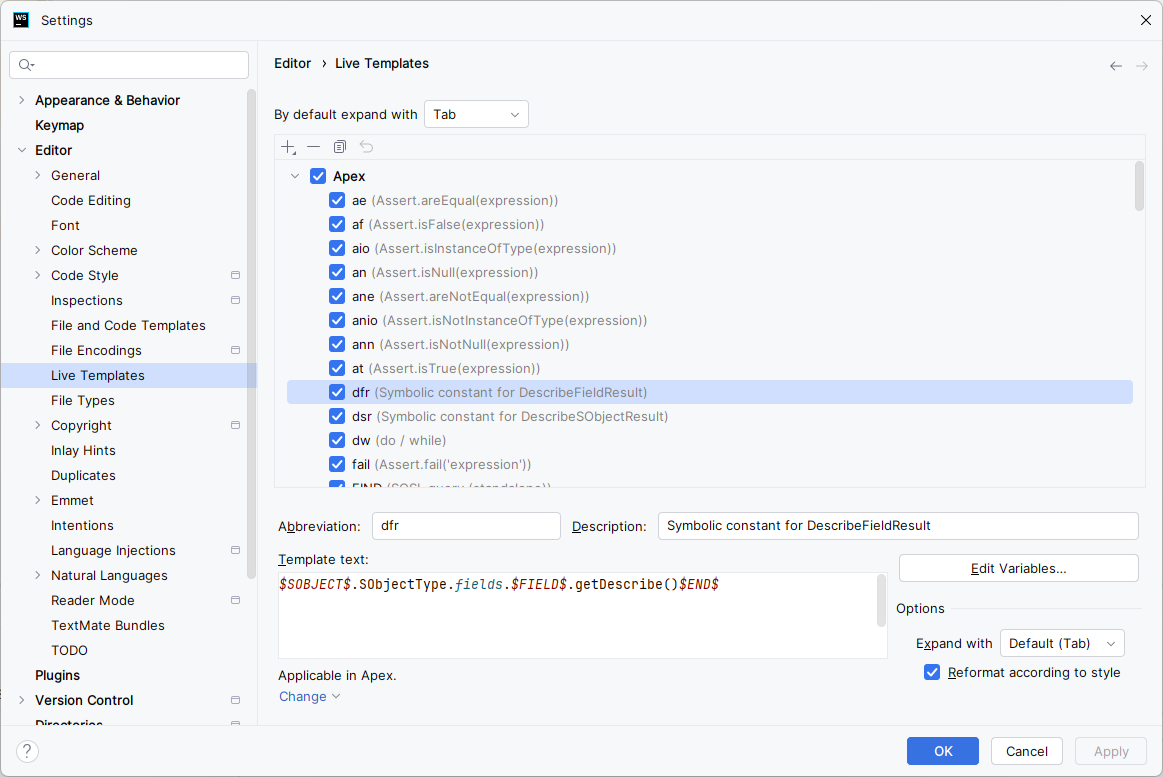
Task: Uncheck the ane Assert.areNotEqual template
Action: tap(337, 297)
